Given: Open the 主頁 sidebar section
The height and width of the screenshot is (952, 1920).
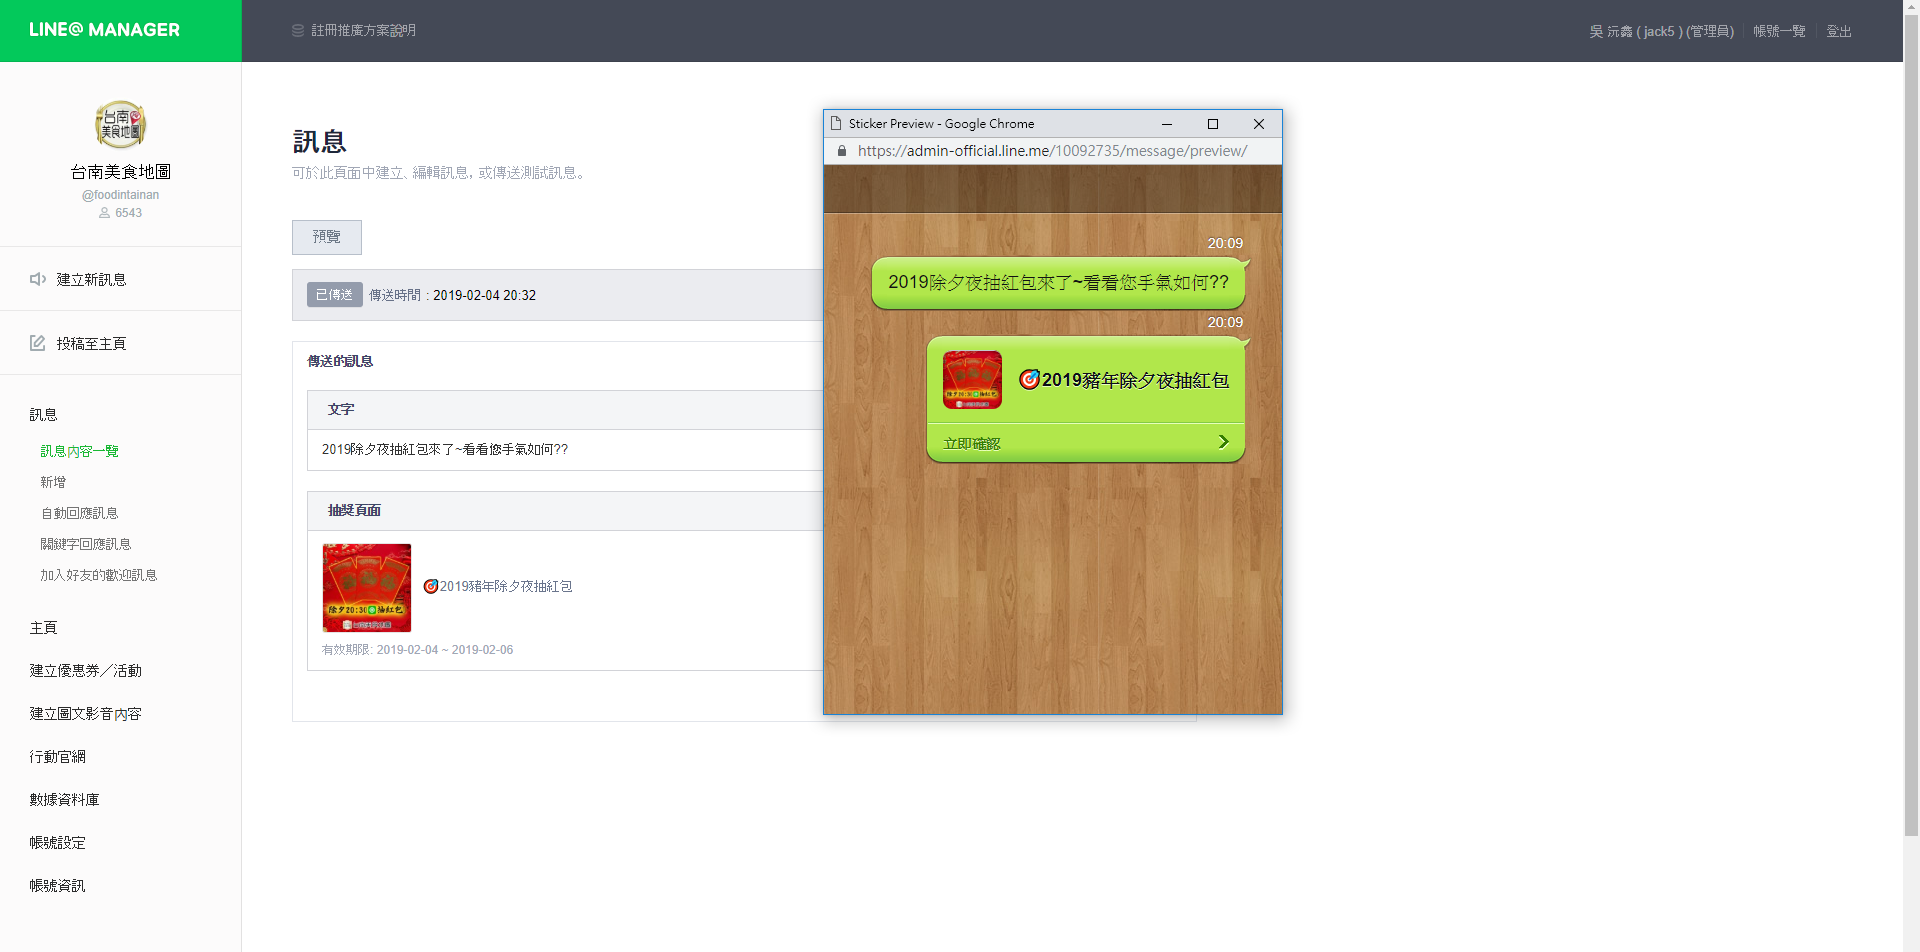Looking at the screenshot, I should pos(43,627).
